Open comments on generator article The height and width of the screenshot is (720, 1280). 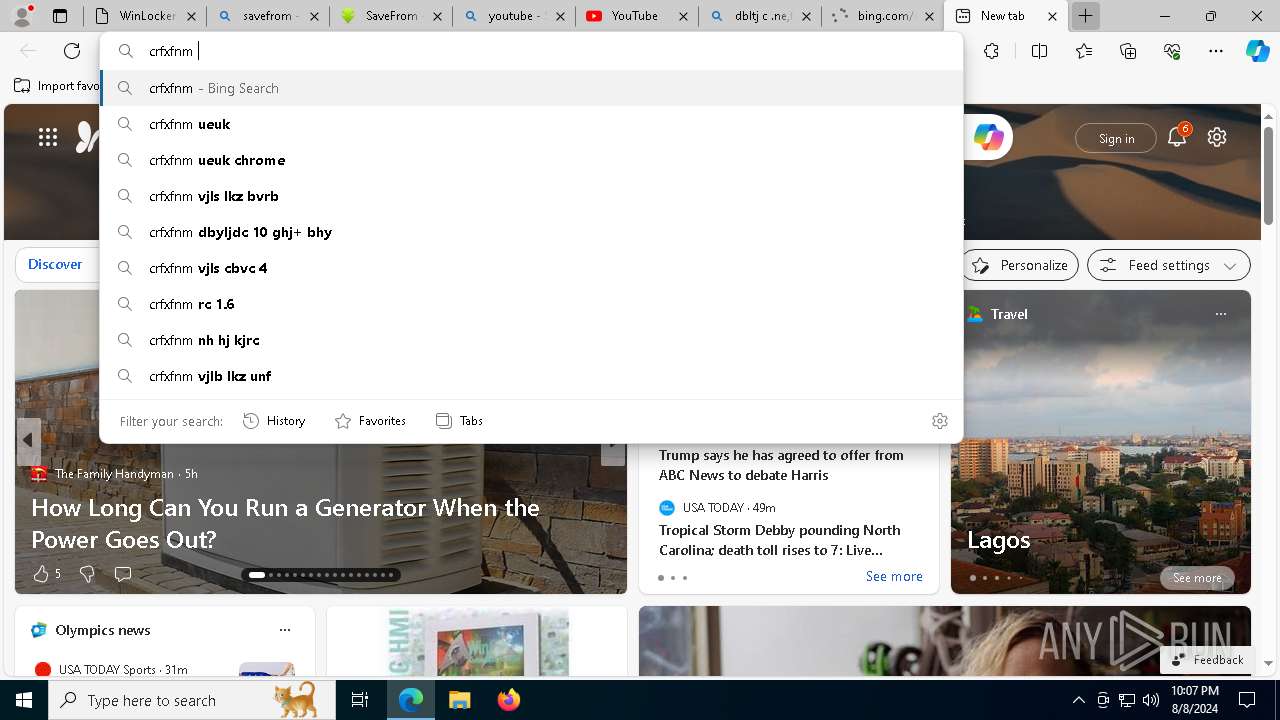click(x=123, y=574)
